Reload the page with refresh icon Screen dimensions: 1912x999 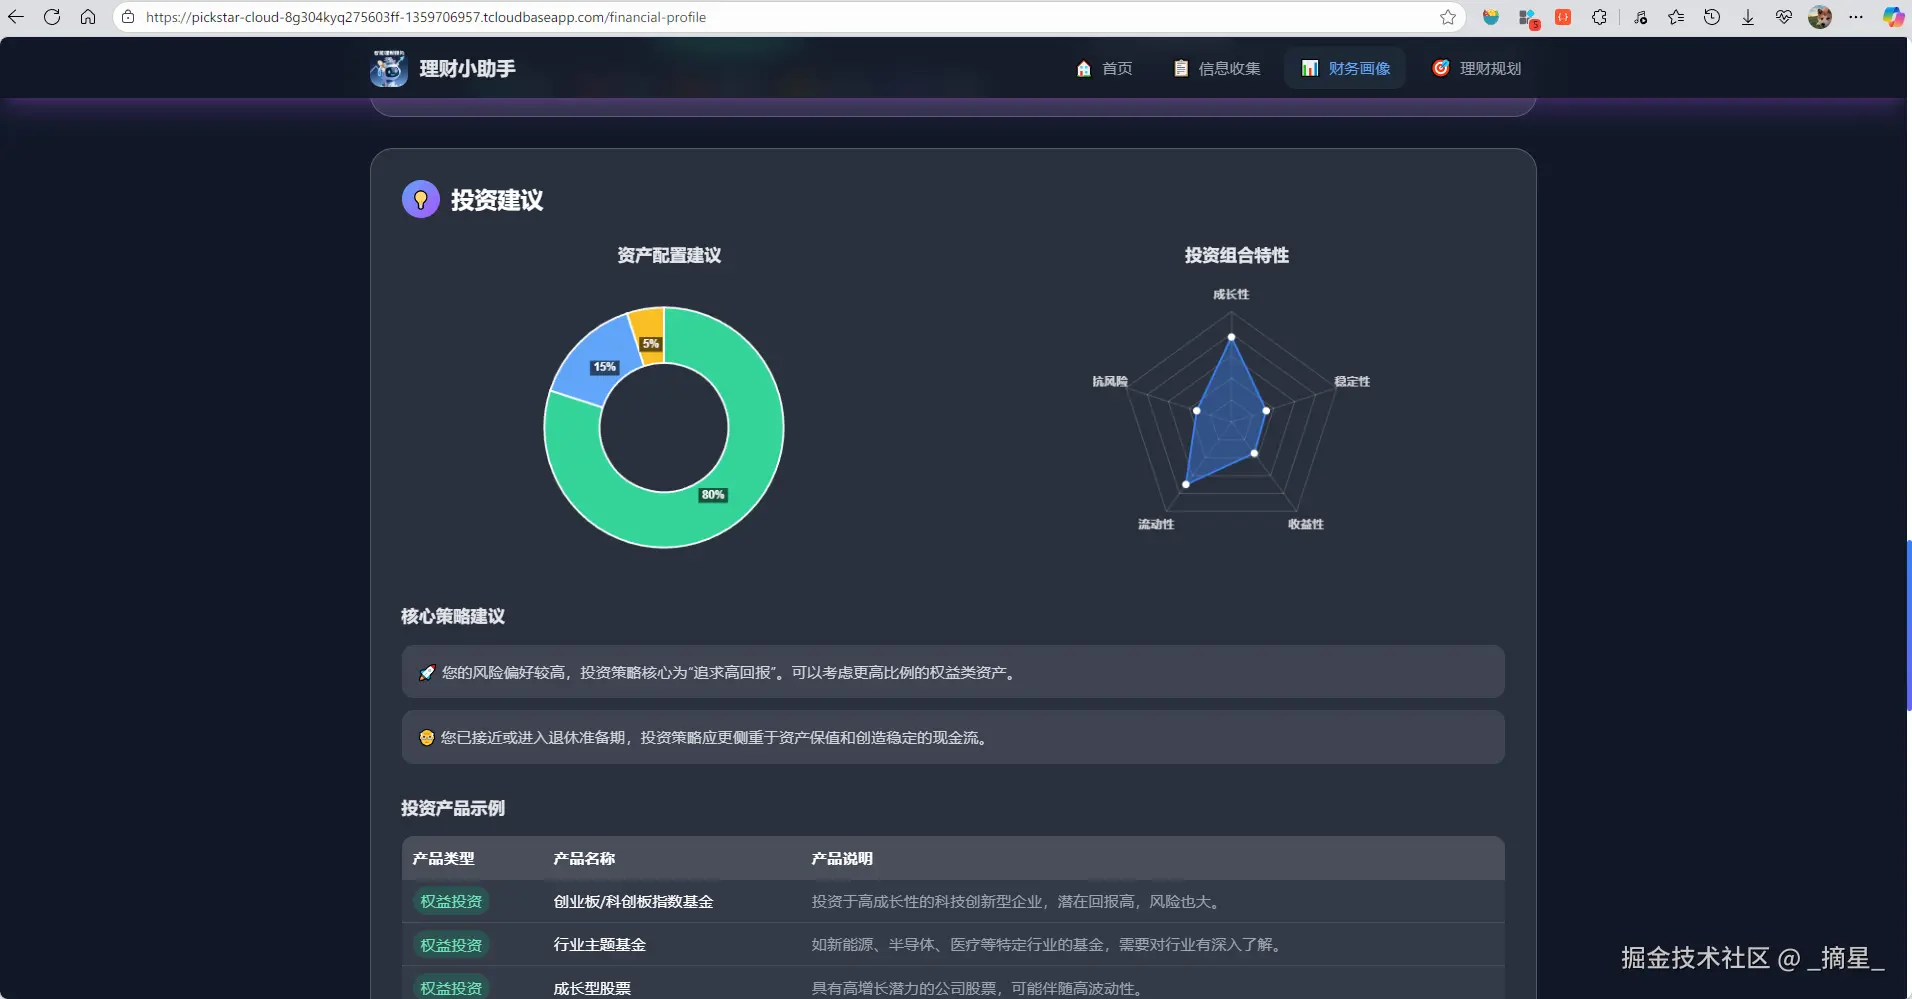point(52,17)
